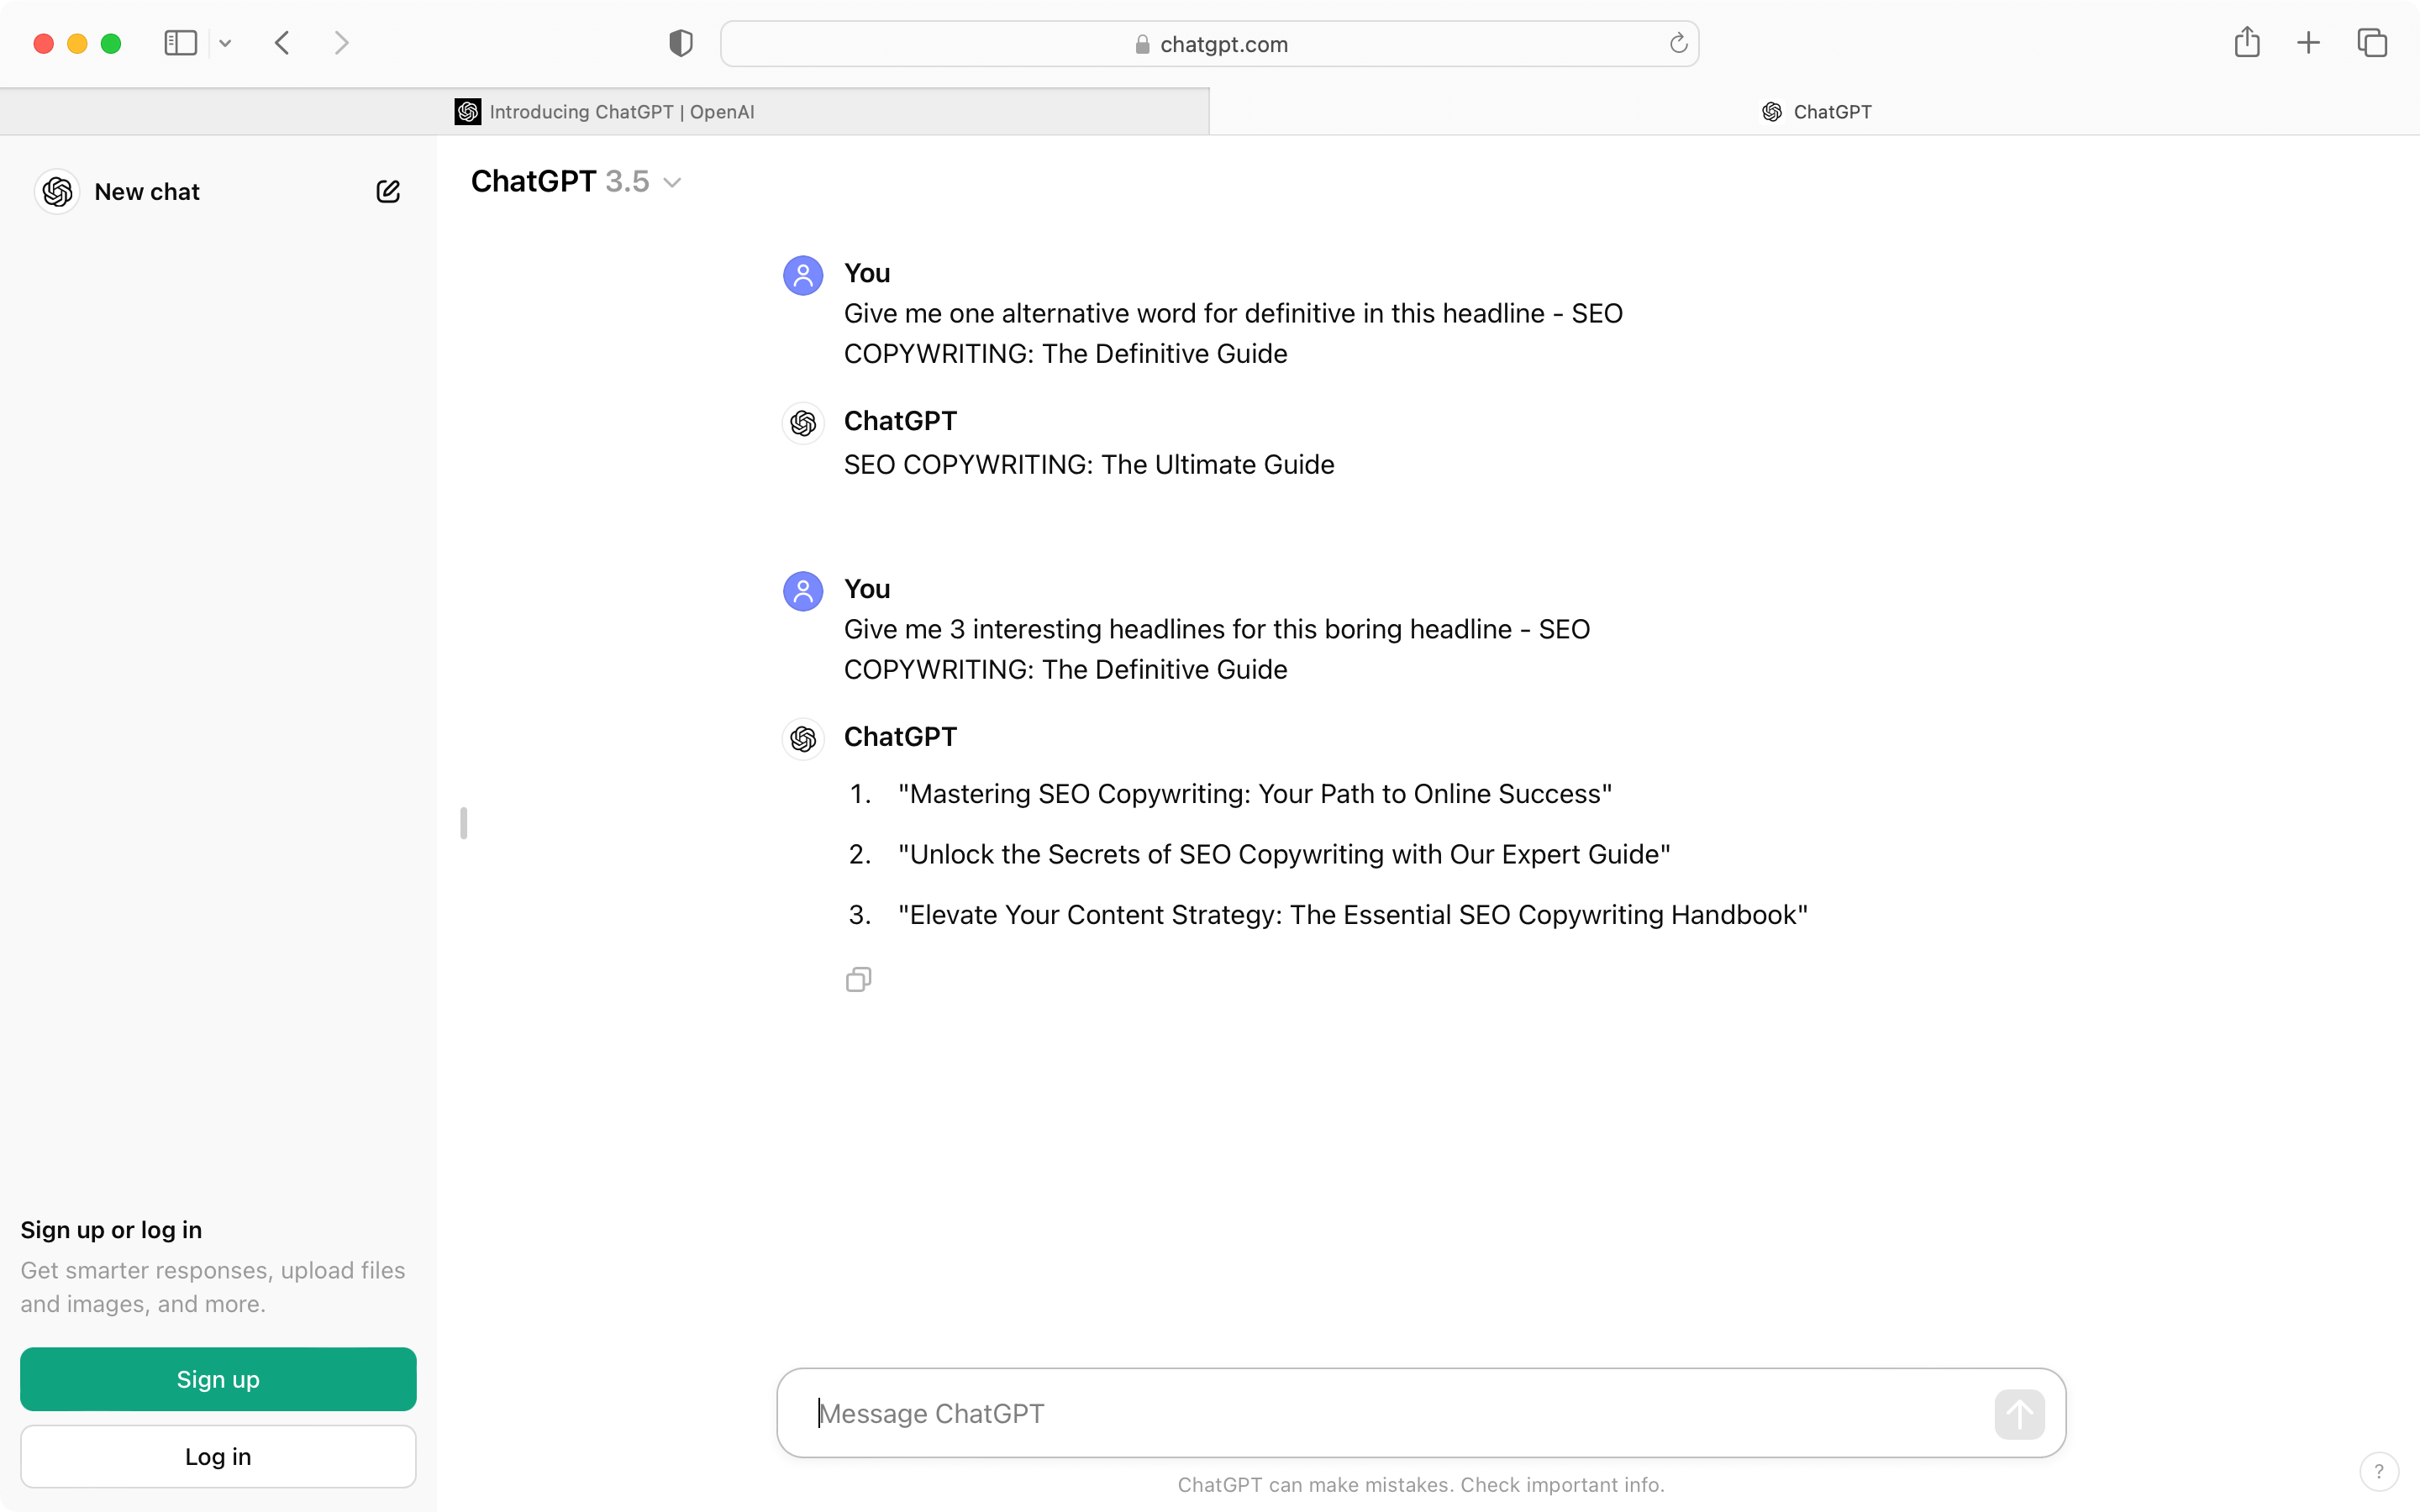Click headline "Unlock the Secrets of SEO Copywriting"
The image size is (2420, 1512).
pyautogui.click(x=1284, y=855)
